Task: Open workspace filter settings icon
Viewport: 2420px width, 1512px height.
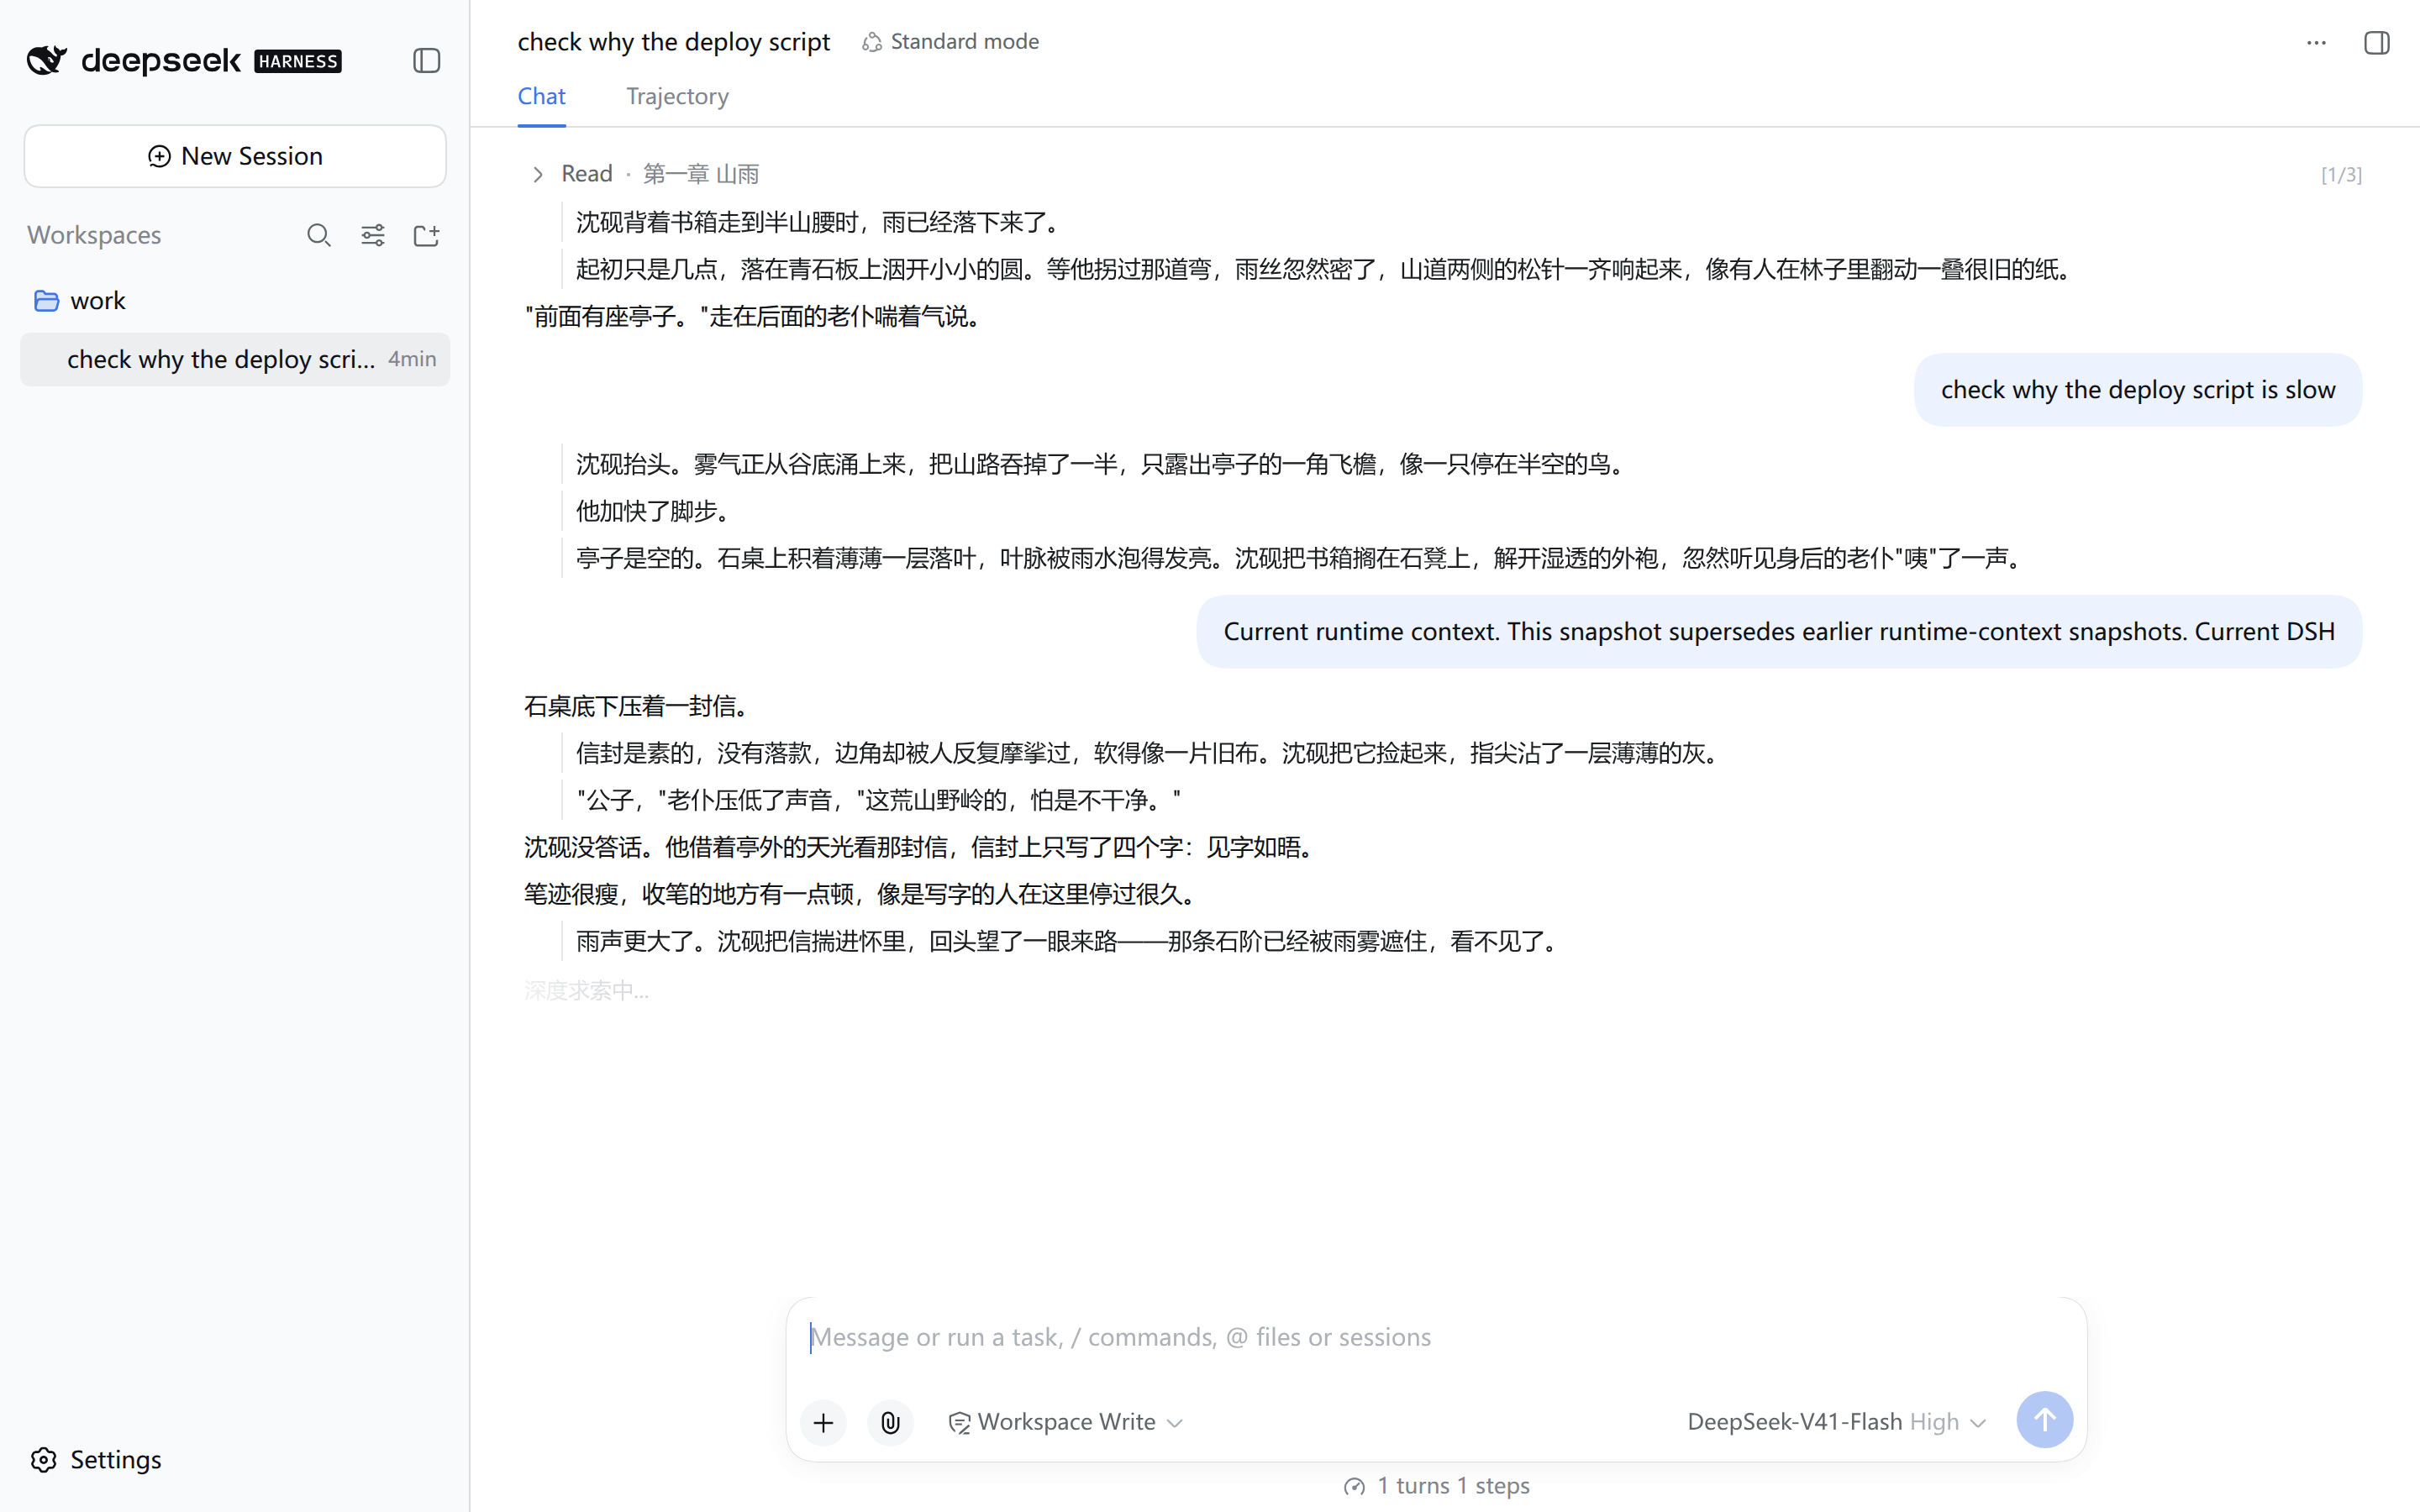Action: click(x=373, y=235)
